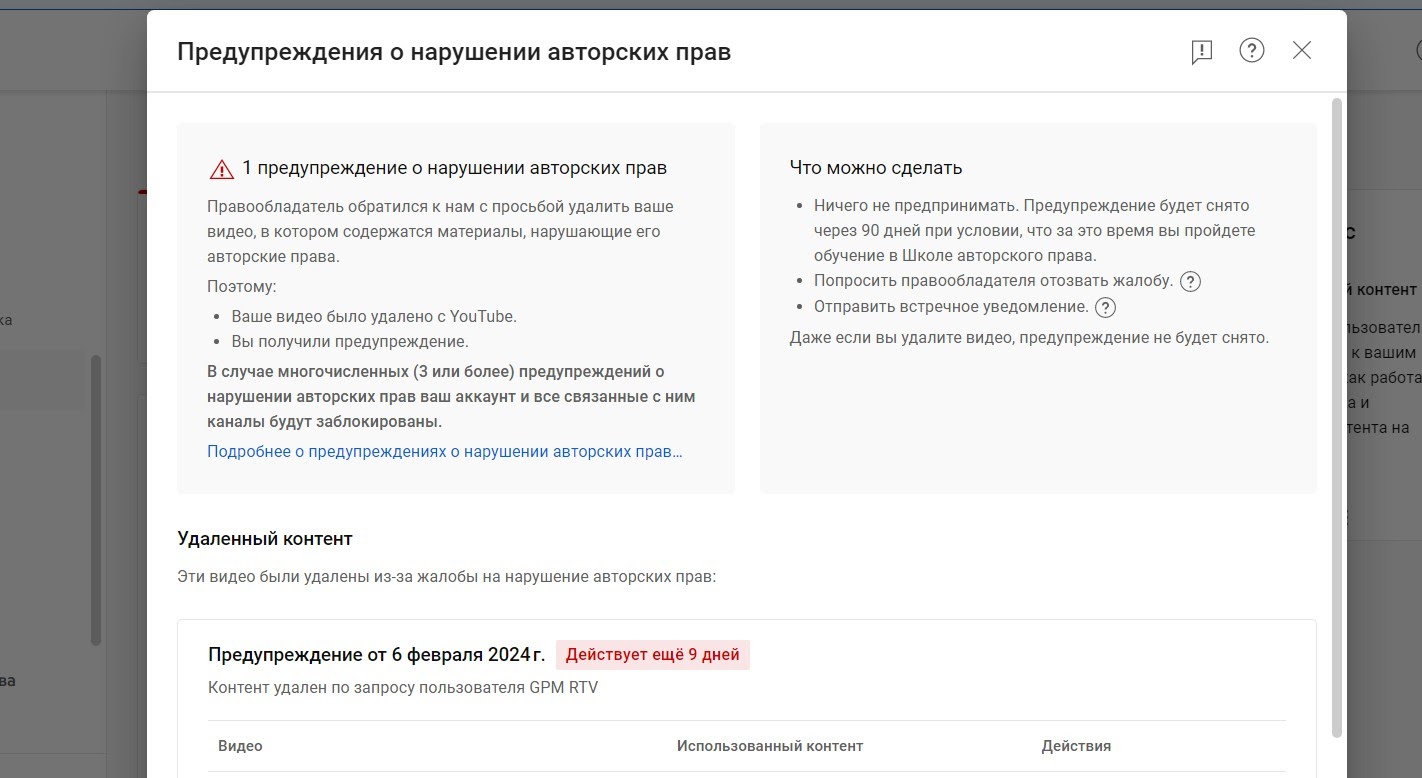Open the learn more about copyright strikes link

(x=445, y=451)
